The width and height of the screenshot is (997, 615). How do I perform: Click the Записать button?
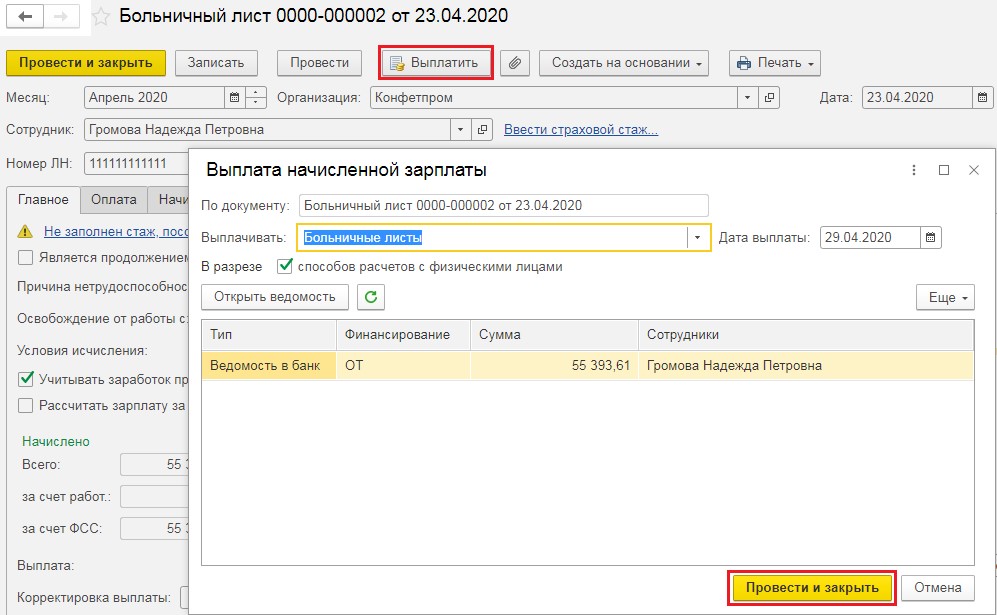[x=216, y=63]
